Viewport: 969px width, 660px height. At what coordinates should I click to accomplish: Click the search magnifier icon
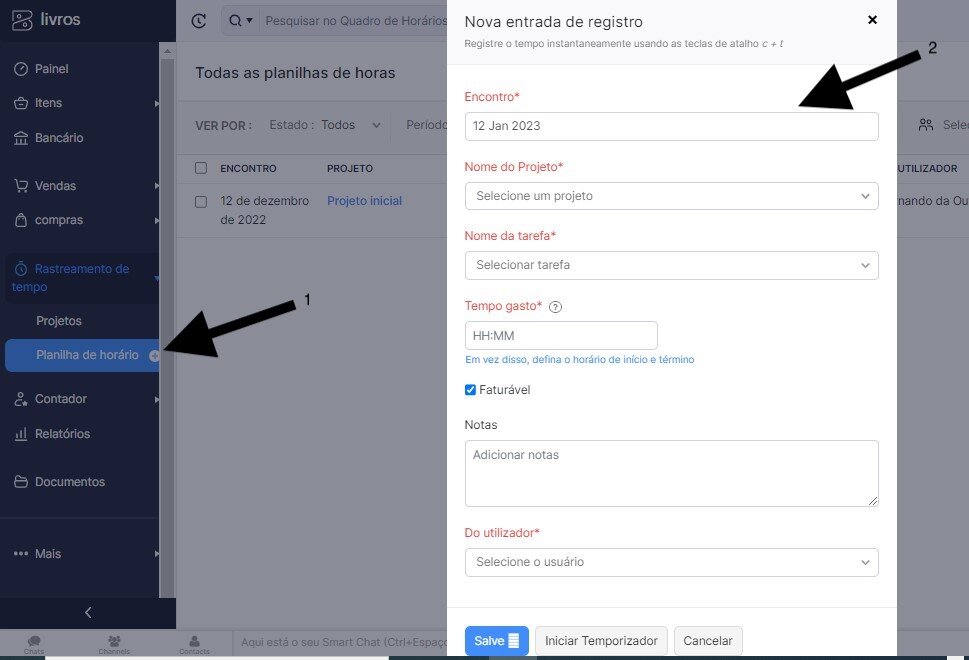click(x=235, y=21)
